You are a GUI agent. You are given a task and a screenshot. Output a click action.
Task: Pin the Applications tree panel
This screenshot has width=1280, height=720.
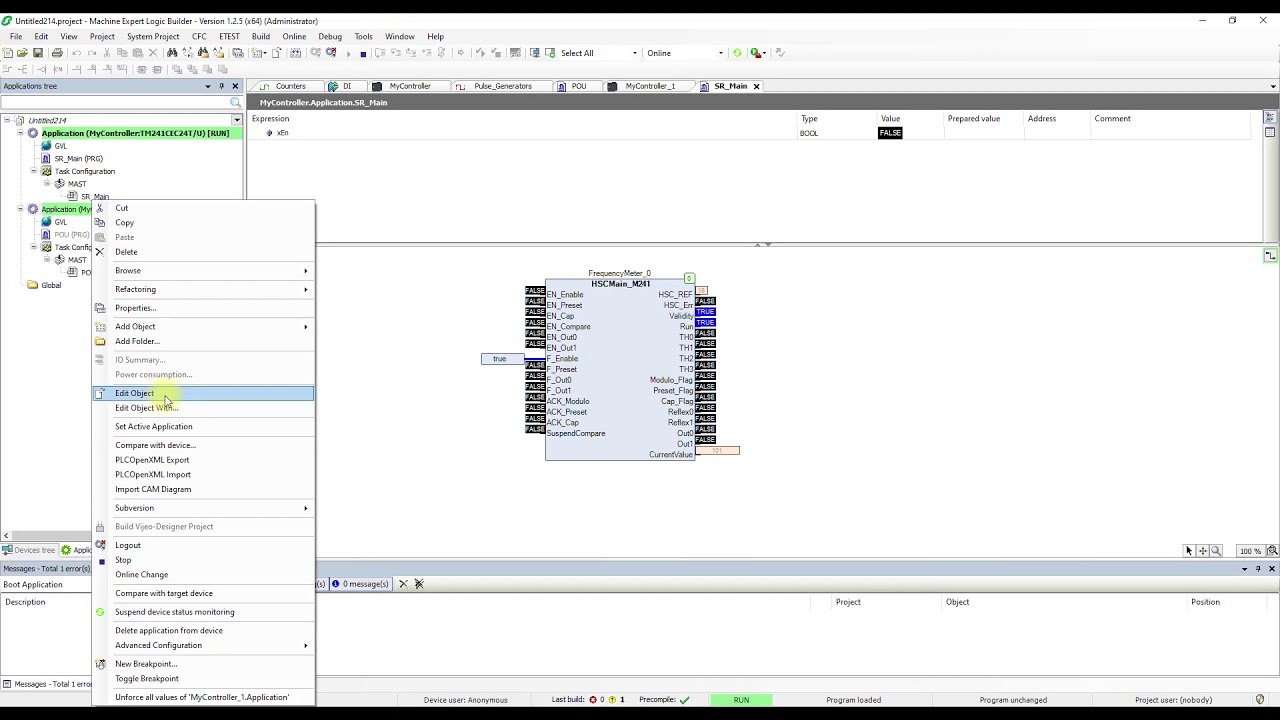point(222,86)
